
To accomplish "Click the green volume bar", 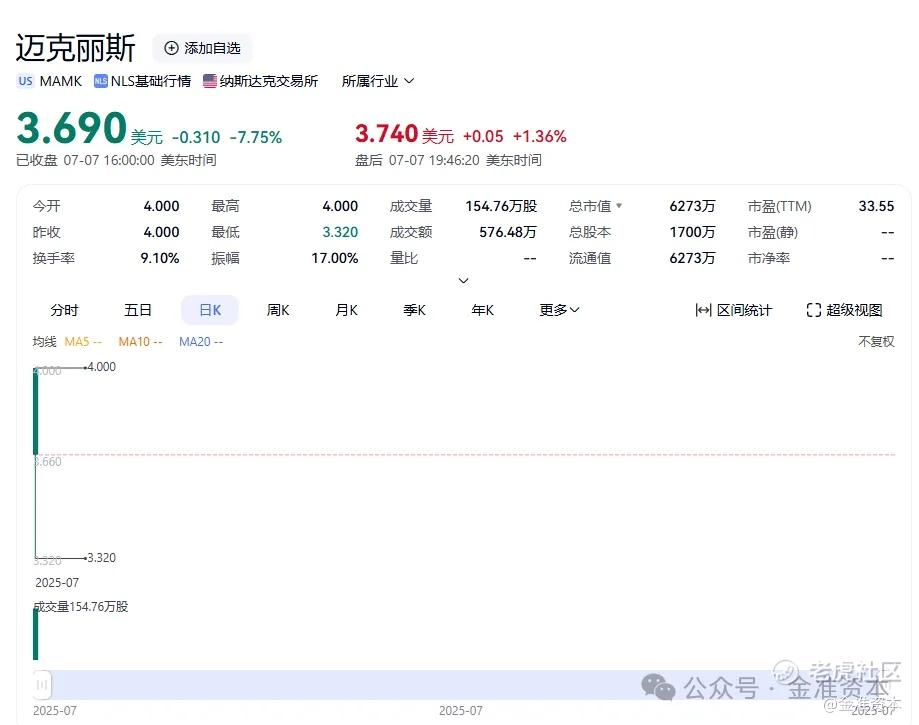I will (36, 634).
